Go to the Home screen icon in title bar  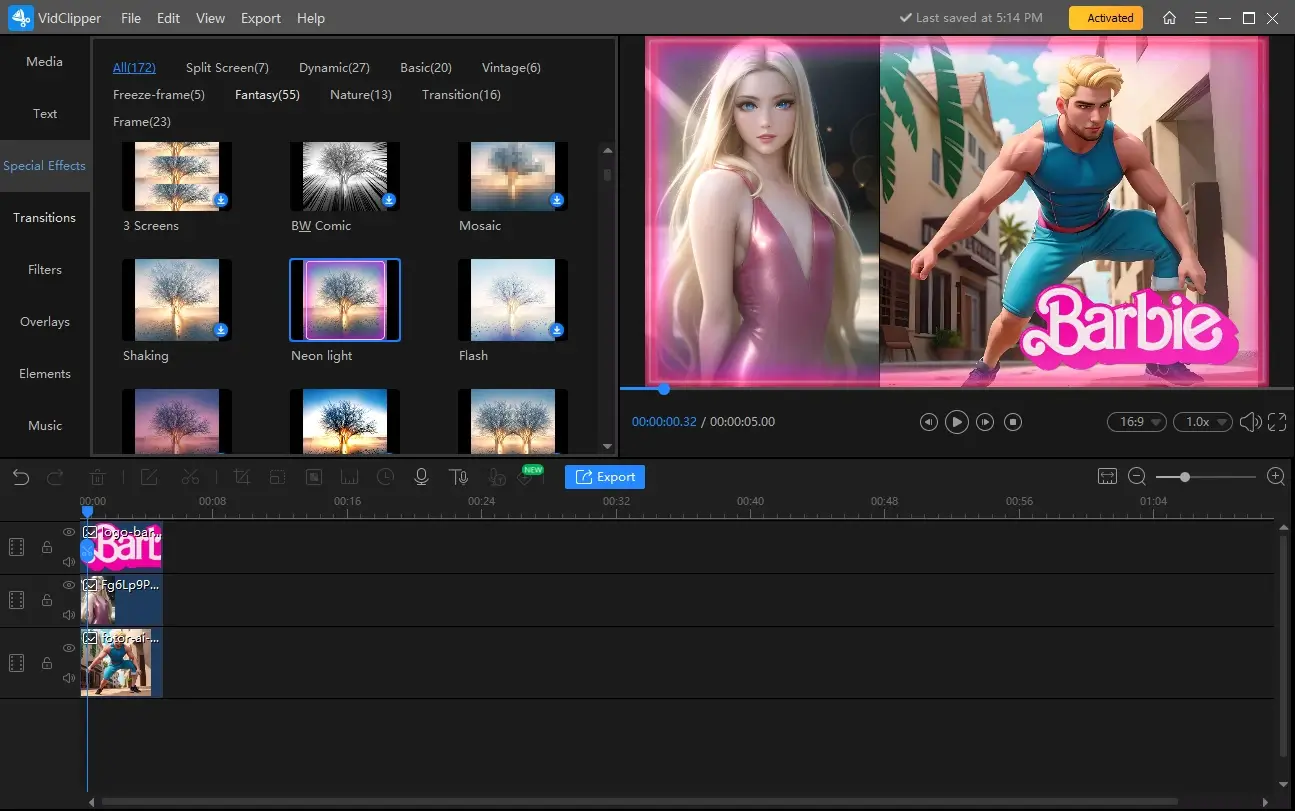(1169, 18)
